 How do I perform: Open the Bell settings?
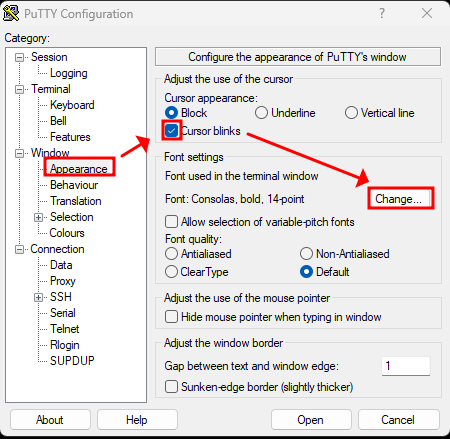[x=58, y=121]
